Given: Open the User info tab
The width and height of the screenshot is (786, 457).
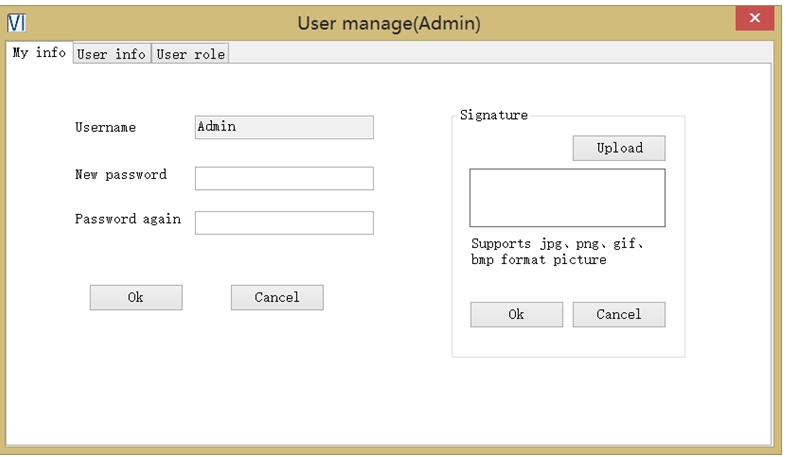Looking at the screenshot, I should [111, 54].
